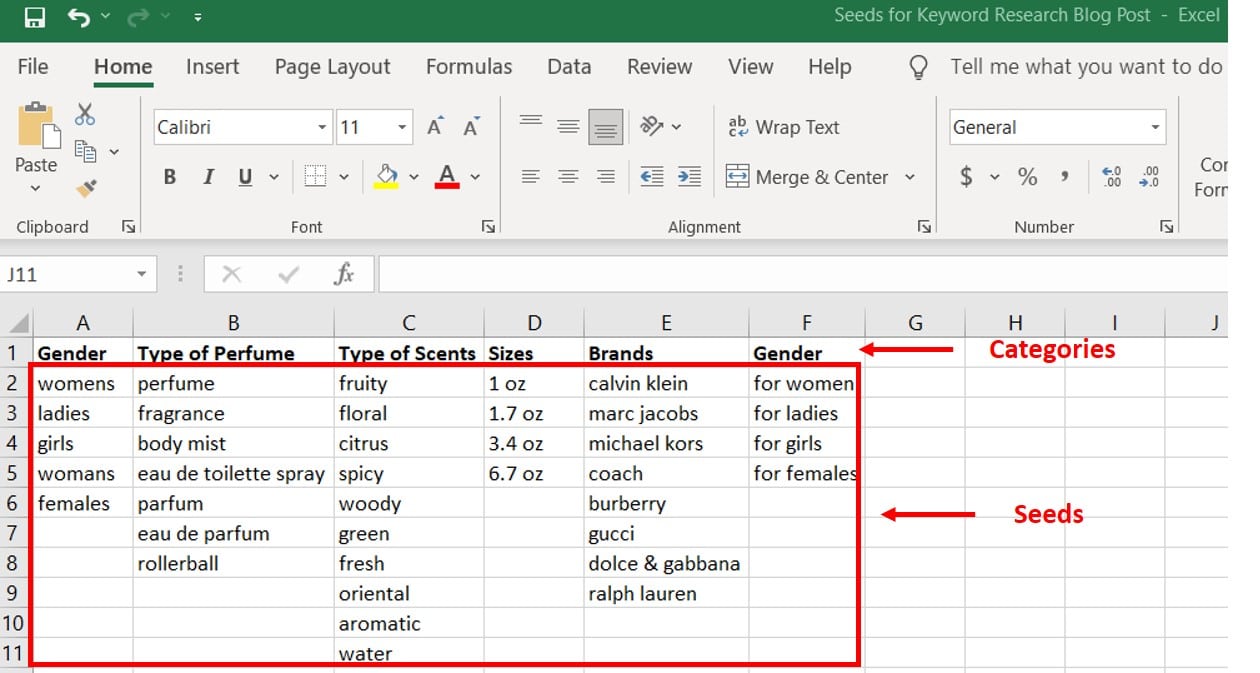This screenshot has width=1260, height=673.
Task: Click the Decrease Decimal icon
Action: (x=1149, y=177)
